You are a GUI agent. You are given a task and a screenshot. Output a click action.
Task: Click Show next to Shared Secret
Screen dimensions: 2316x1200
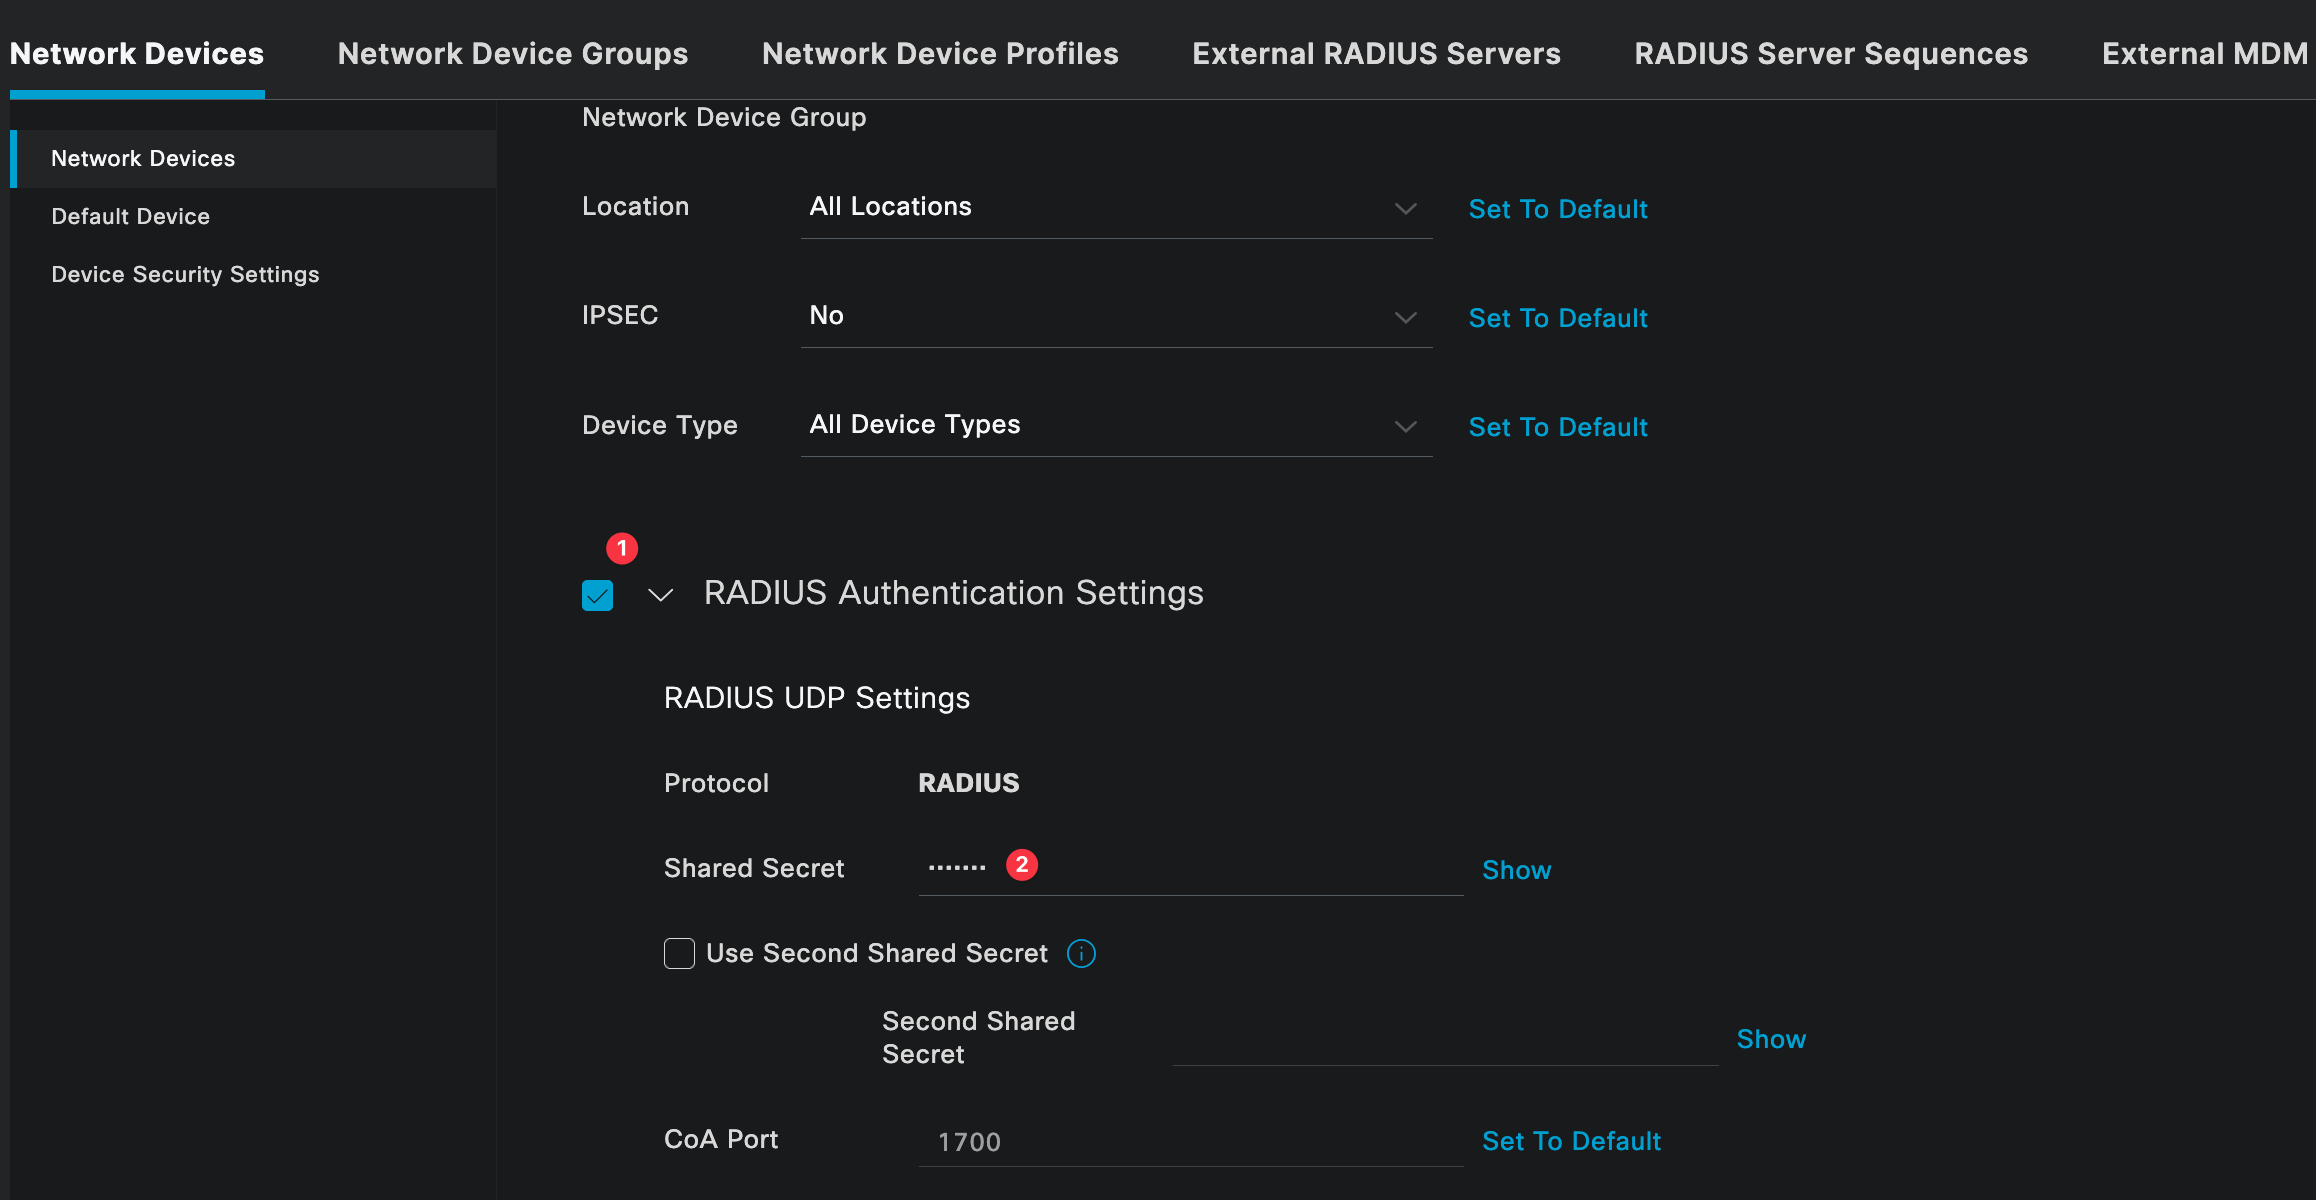pyautogui.click(x=1516, y=871)
